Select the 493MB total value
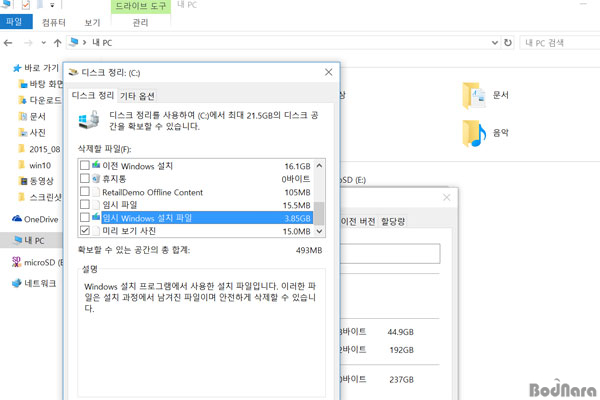Screen dimensions: 600x400 (x=309, y=250)
